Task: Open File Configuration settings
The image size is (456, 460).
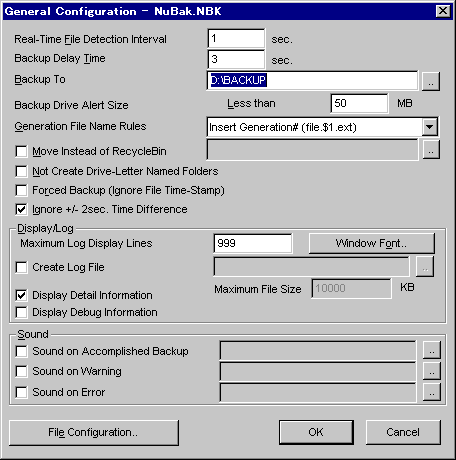Action: point(94,432)
